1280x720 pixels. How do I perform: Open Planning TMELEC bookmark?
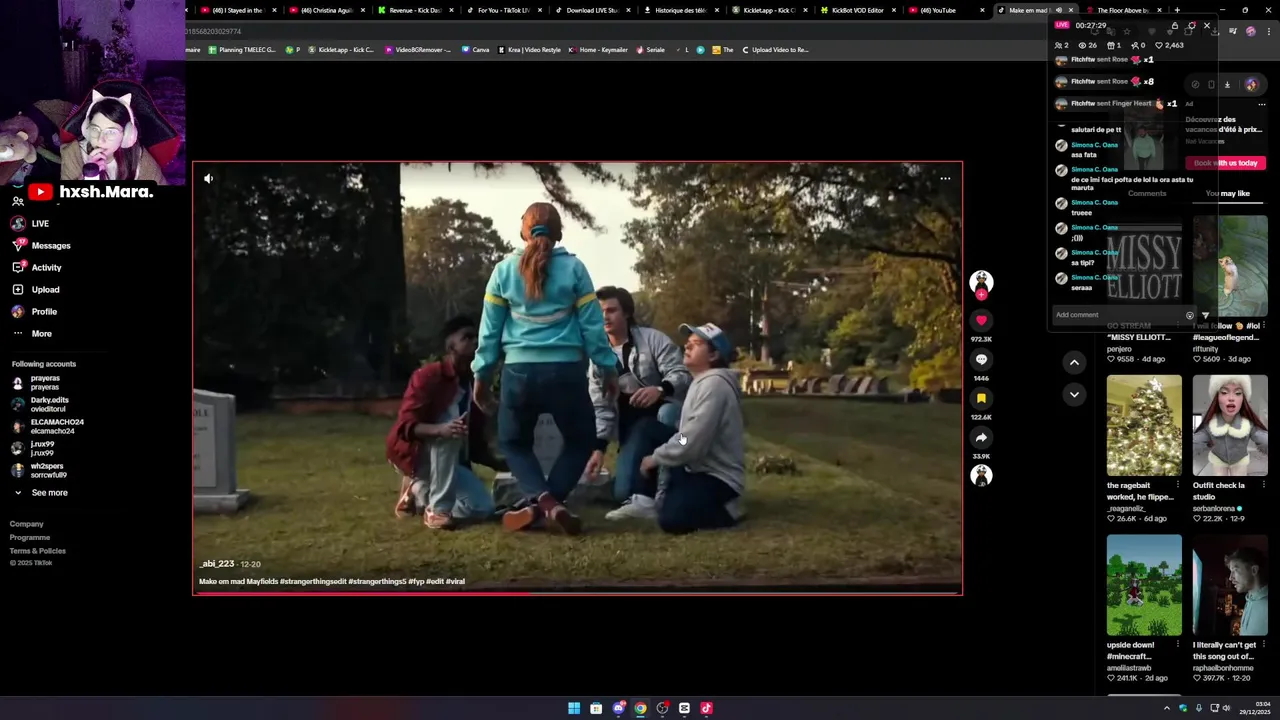[241, 49]
